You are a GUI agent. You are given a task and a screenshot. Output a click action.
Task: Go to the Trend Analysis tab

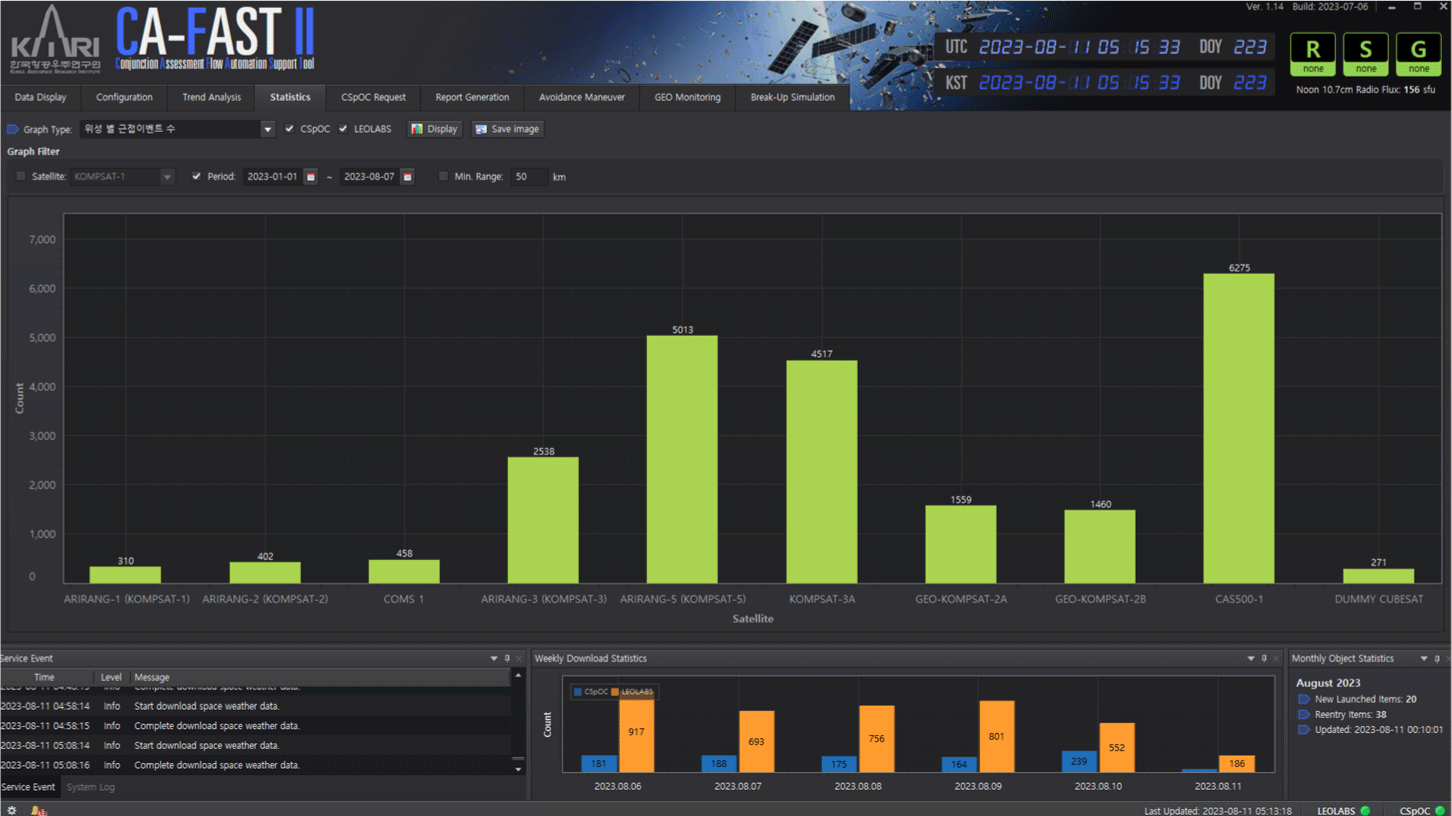click(211, 97)
